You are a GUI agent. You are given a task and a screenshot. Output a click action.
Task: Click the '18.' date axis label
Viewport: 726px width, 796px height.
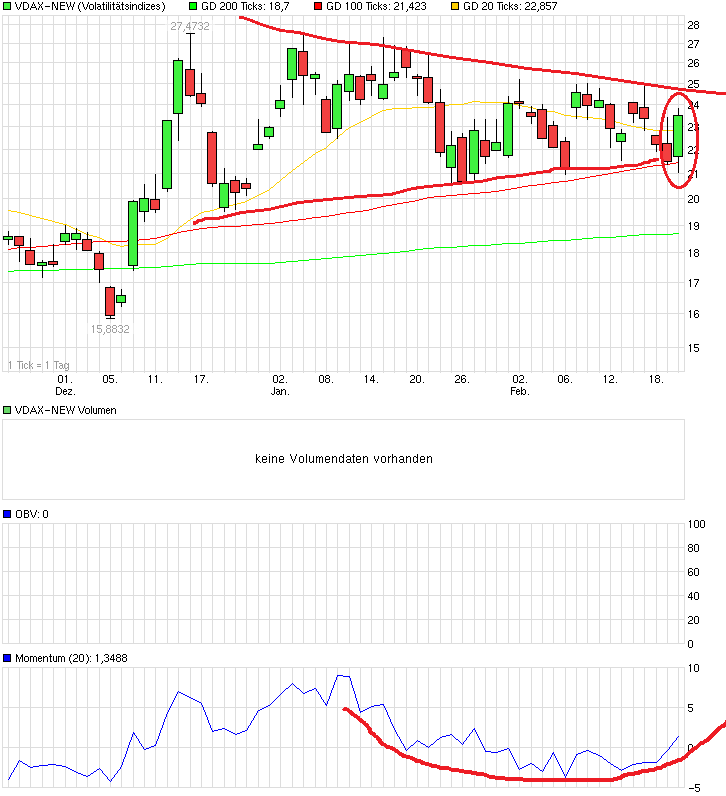pos(656,379)
